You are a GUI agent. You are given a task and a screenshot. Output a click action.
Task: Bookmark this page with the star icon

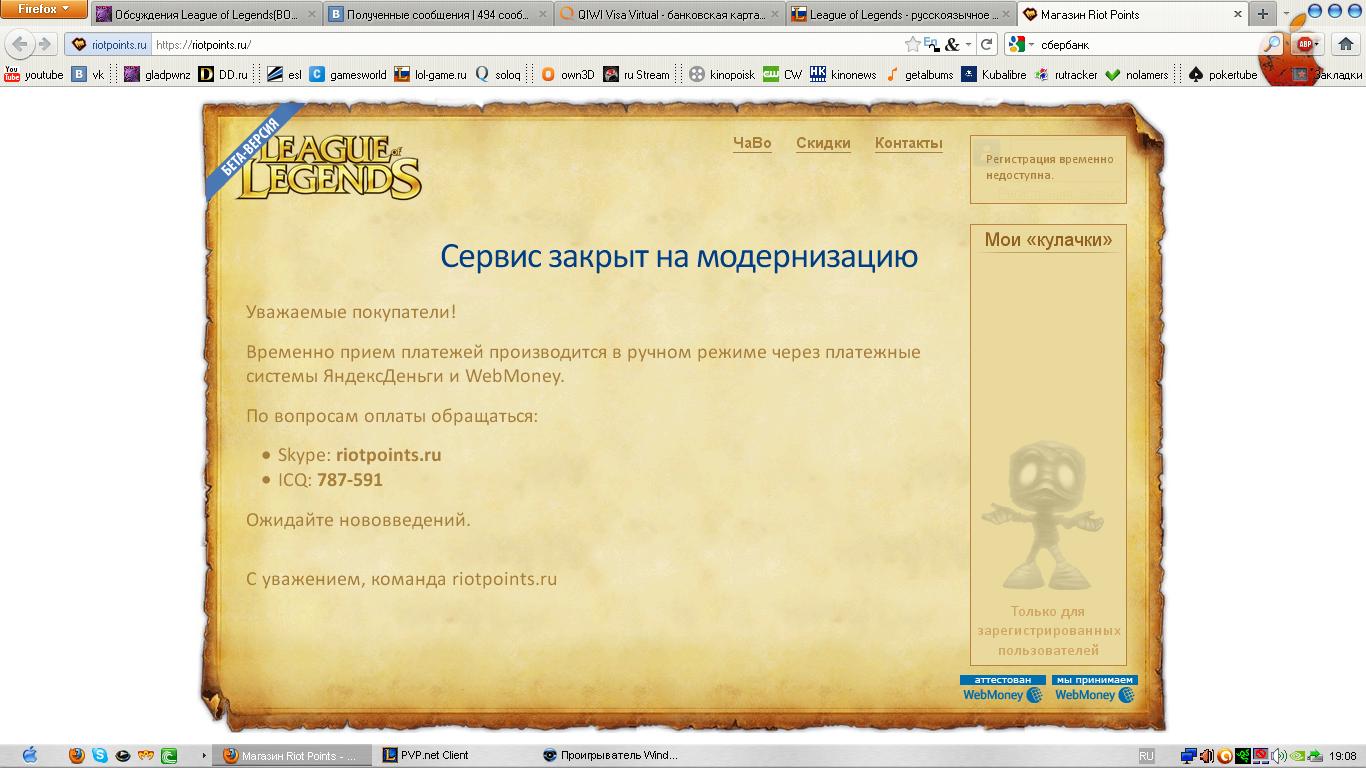912,44
